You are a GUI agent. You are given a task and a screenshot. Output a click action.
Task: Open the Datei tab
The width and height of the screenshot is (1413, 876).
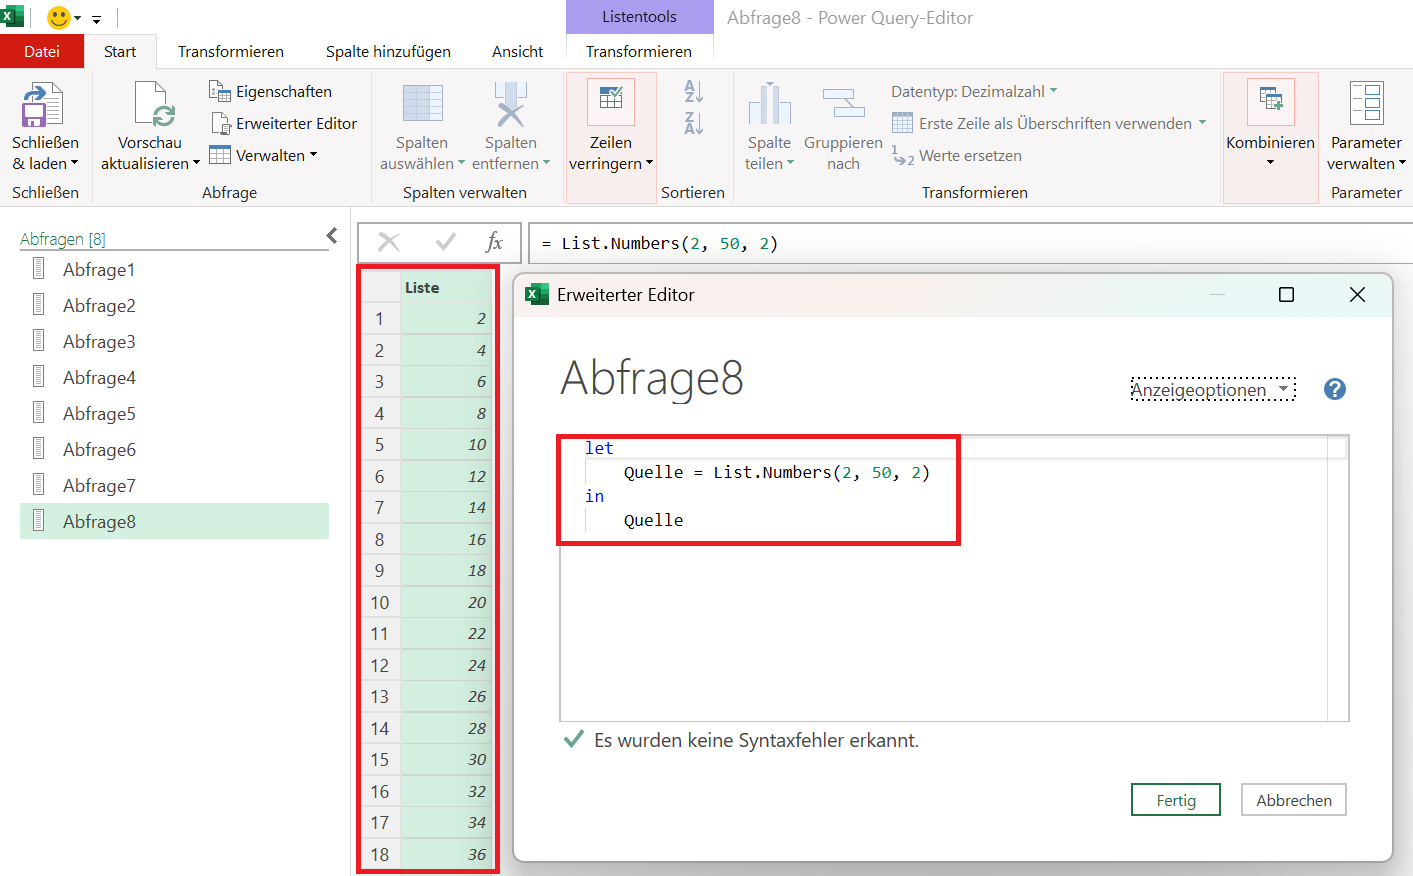(x=42, y=52)
